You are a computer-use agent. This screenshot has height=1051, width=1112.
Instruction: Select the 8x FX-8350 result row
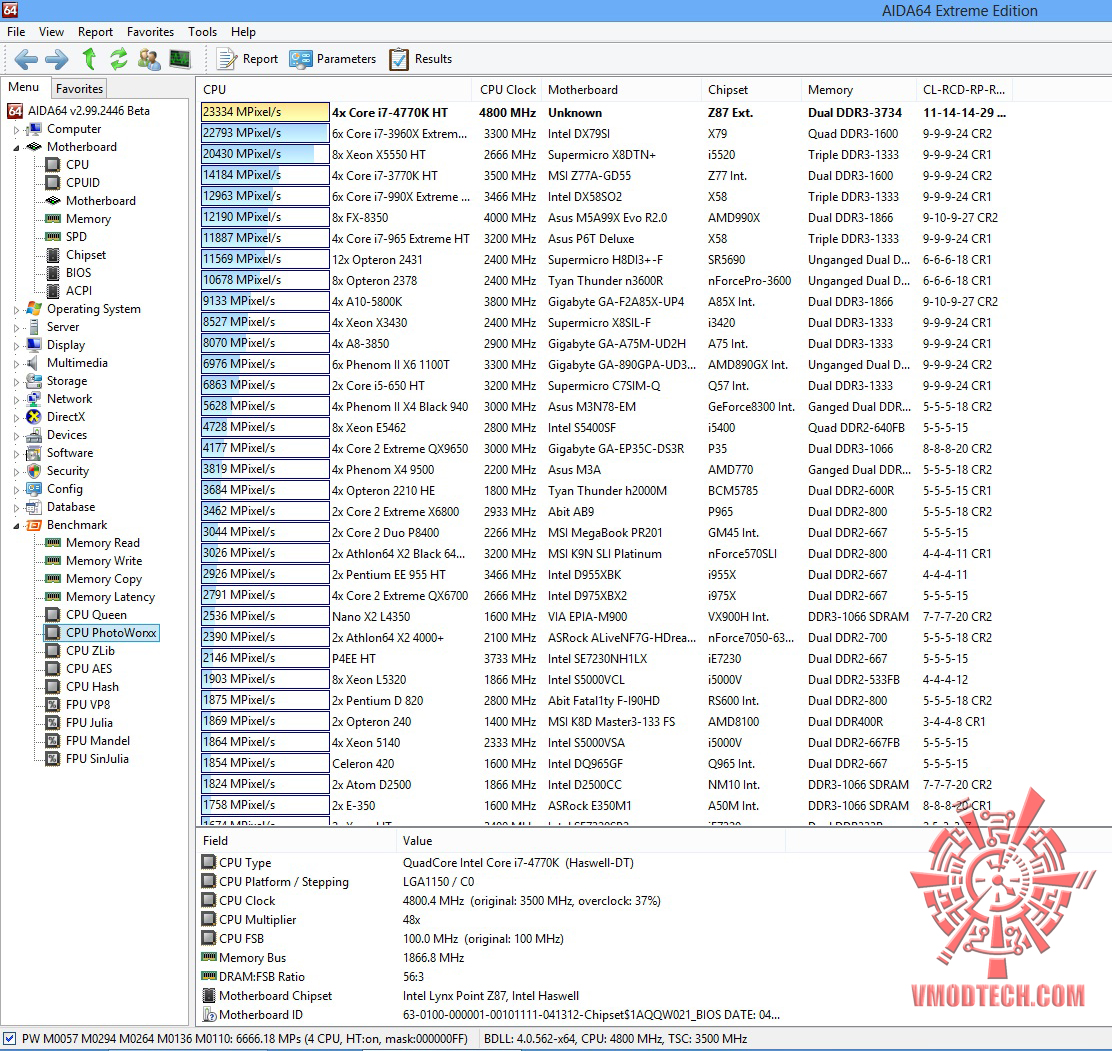coord(604,218)
